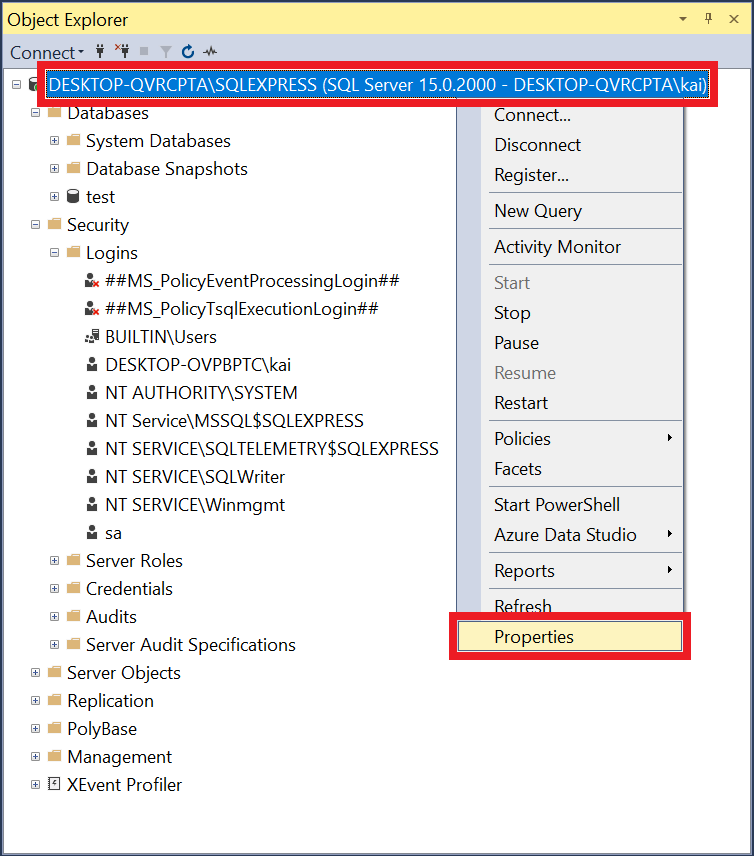This screenshot has width=754, height=856.
Task: Click the ##MS_PolicyTsqlExecutionLogin## disabled login icon
Action: pos(92,309)
